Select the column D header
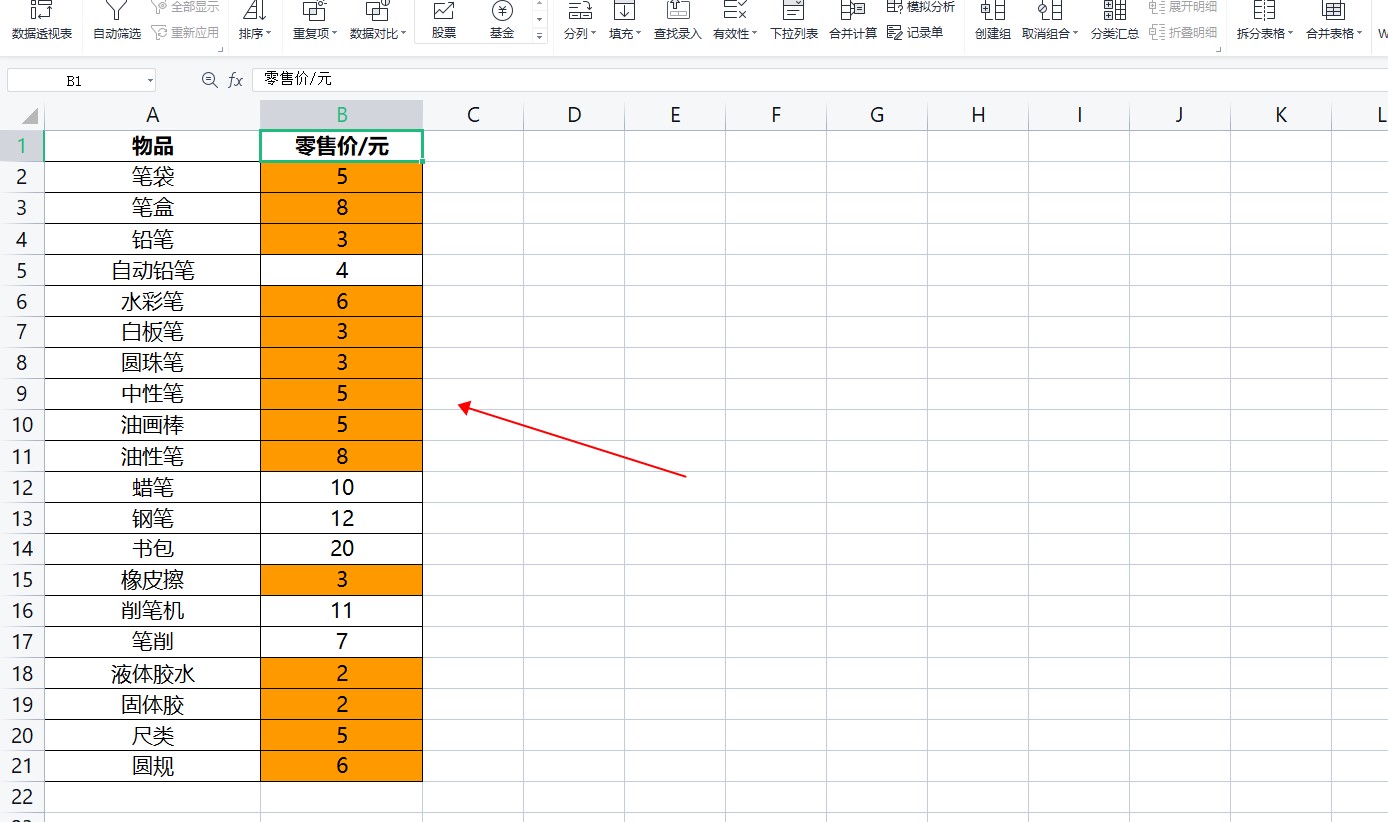 click(574, 115)
